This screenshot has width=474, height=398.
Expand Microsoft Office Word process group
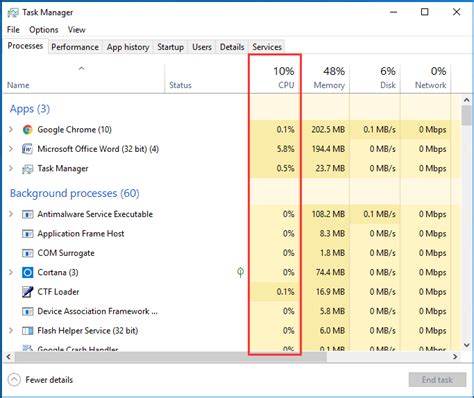coord(11,149)
